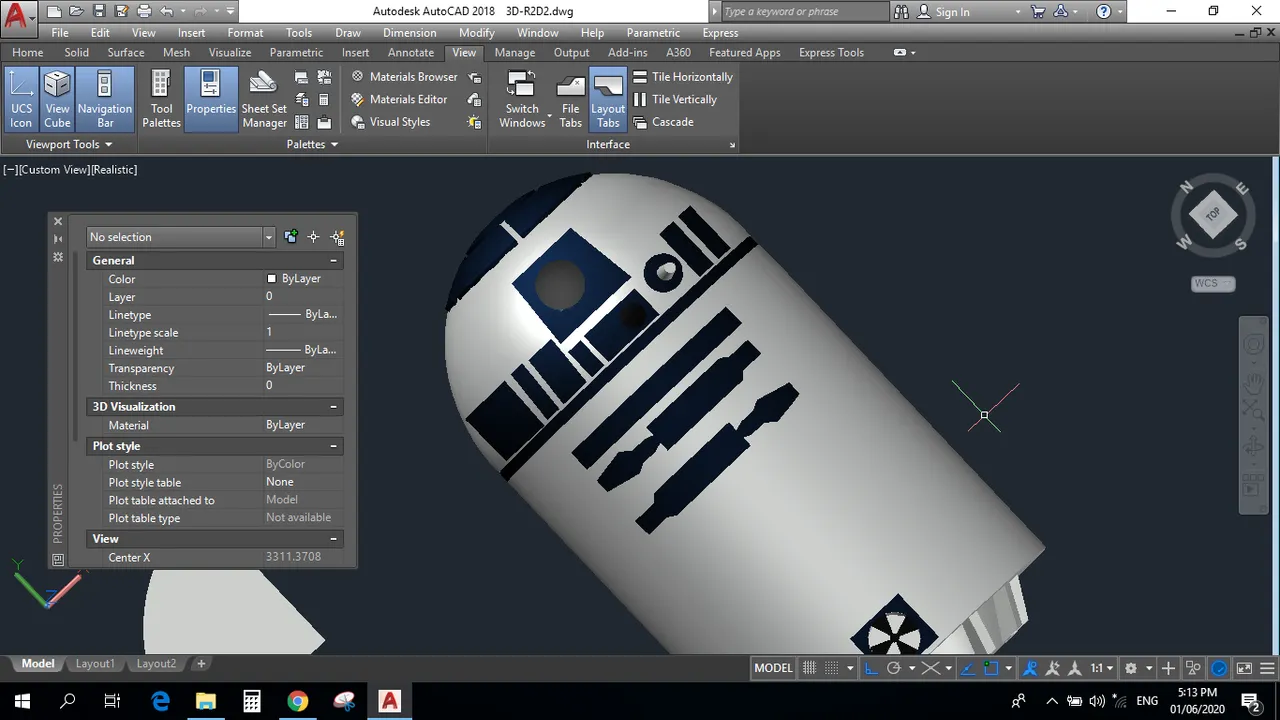Collapse the General section
The image size is (1280, 720).
coord(334,260)
